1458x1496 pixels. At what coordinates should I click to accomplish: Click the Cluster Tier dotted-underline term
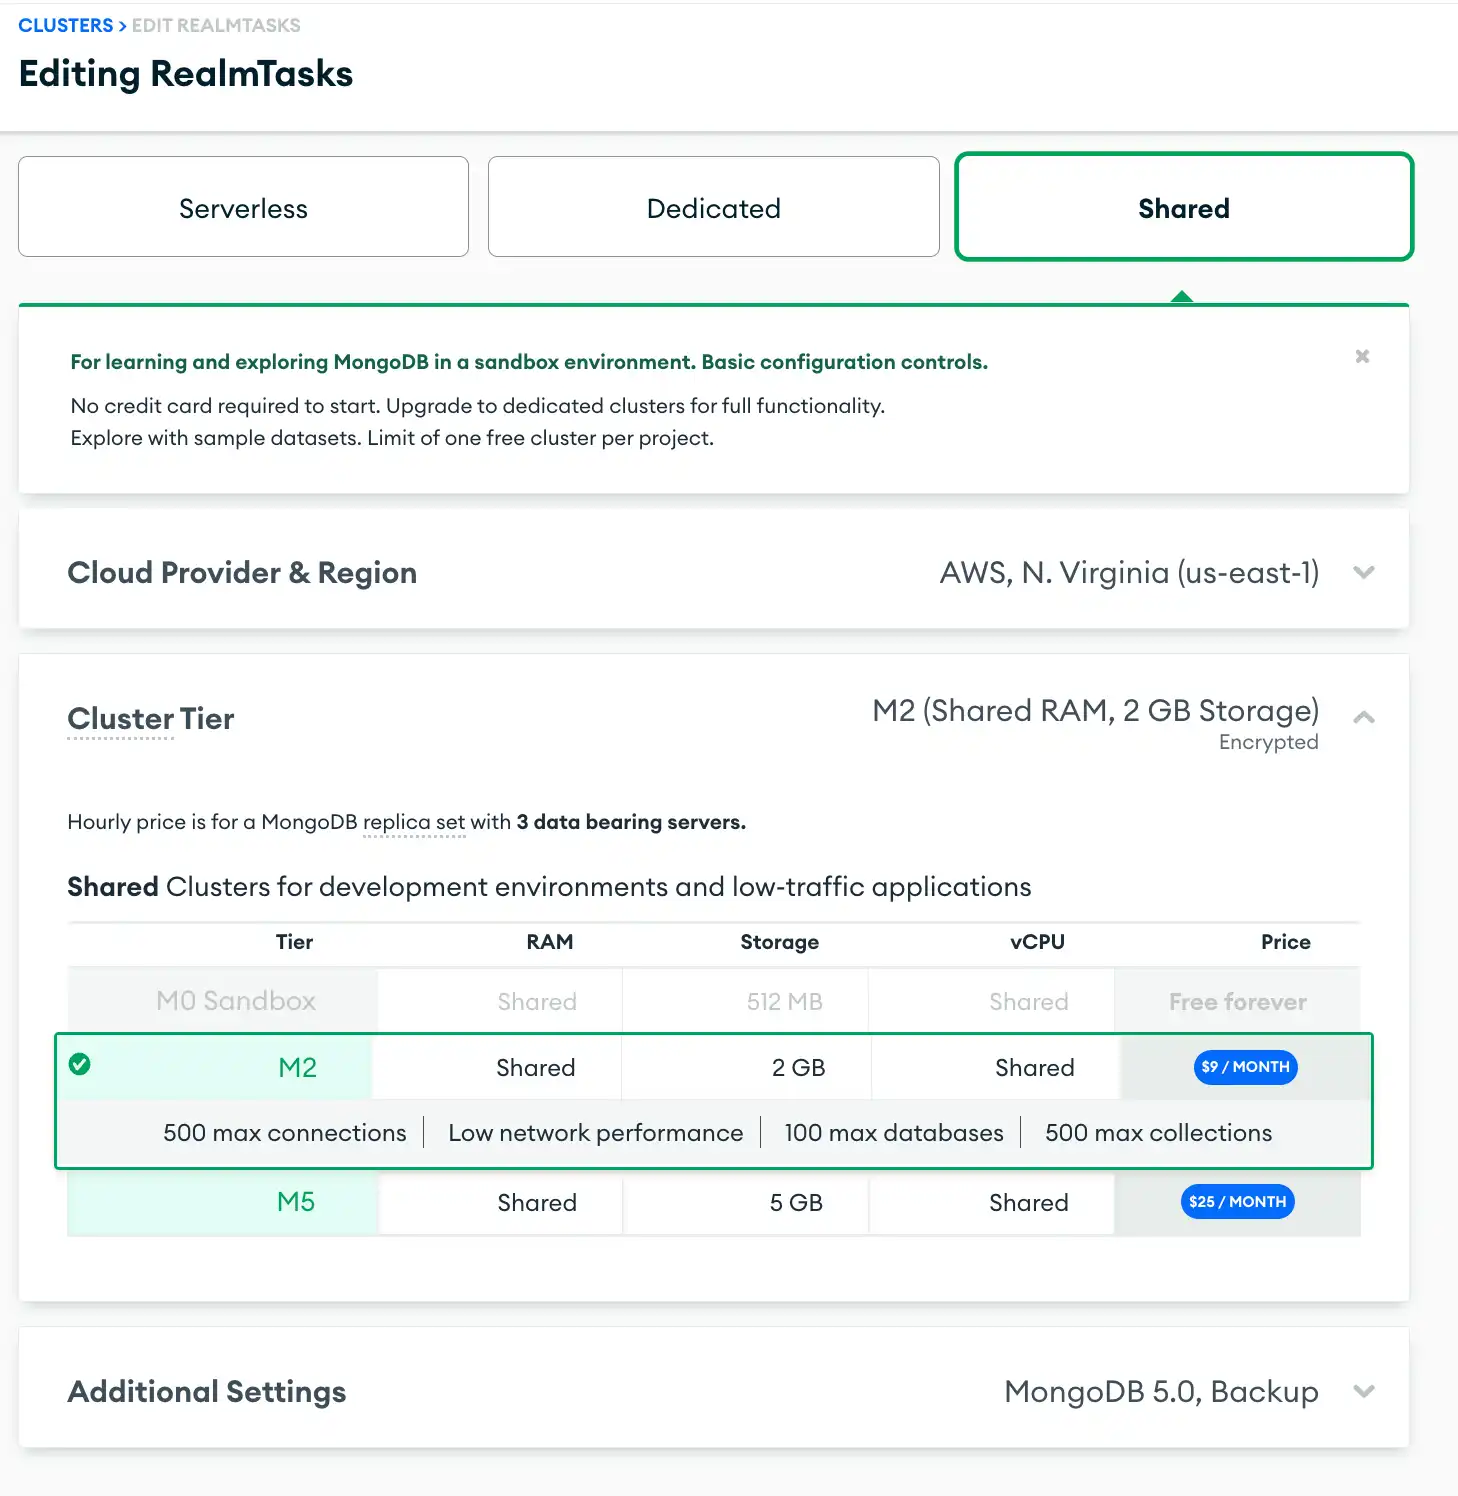point(150,718)
